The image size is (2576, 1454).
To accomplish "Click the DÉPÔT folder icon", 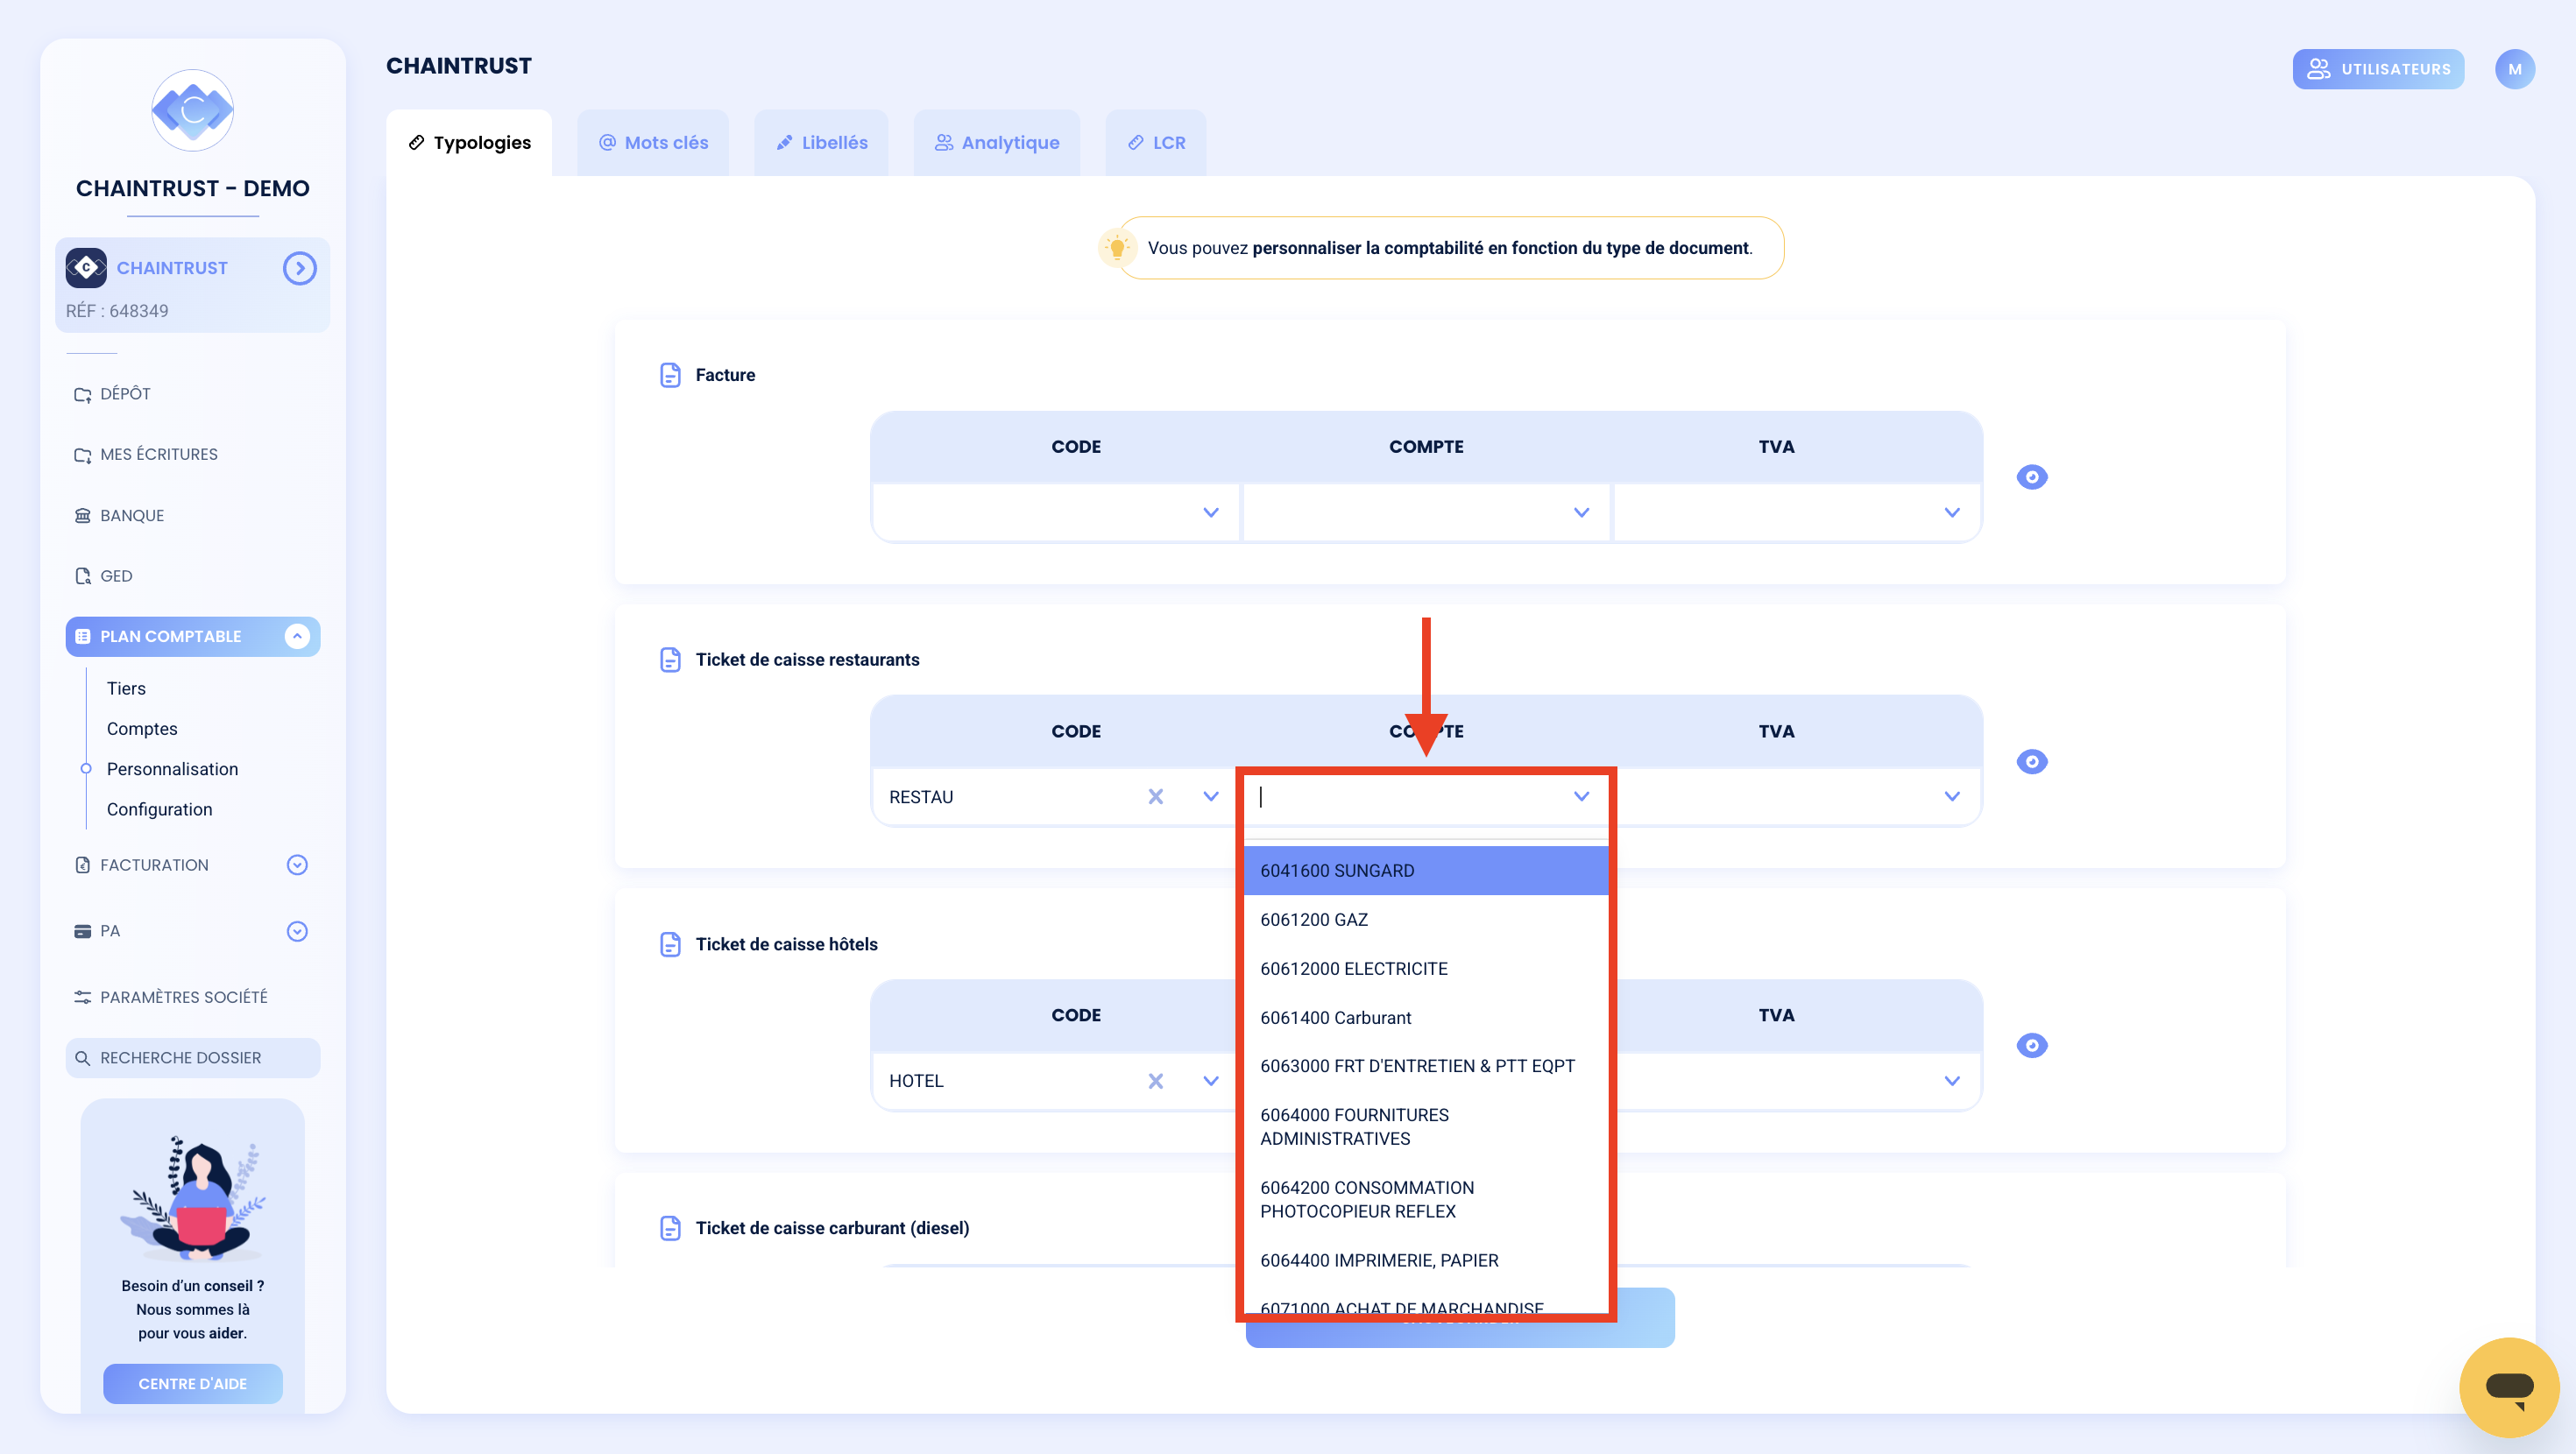I will coord(82,395).
